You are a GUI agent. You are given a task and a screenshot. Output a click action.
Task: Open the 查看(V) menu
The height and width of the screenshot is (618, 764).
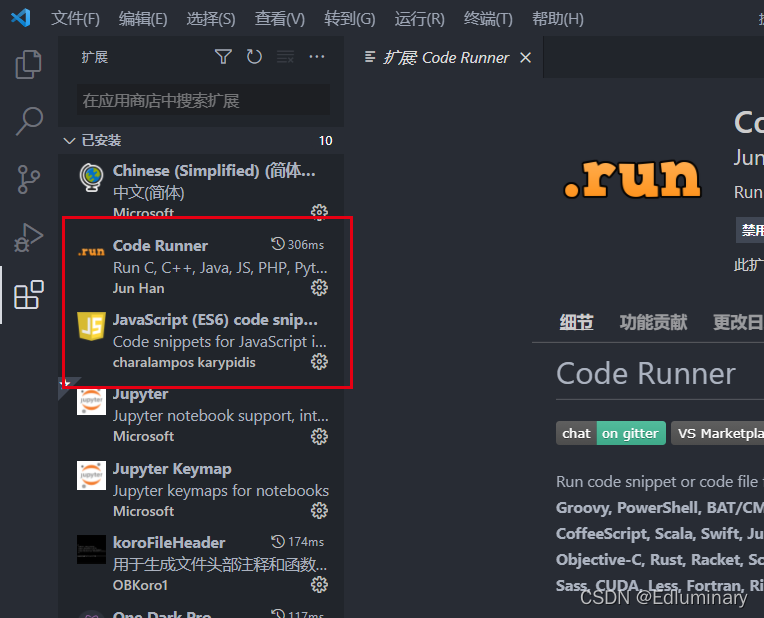tap(280, 19)
